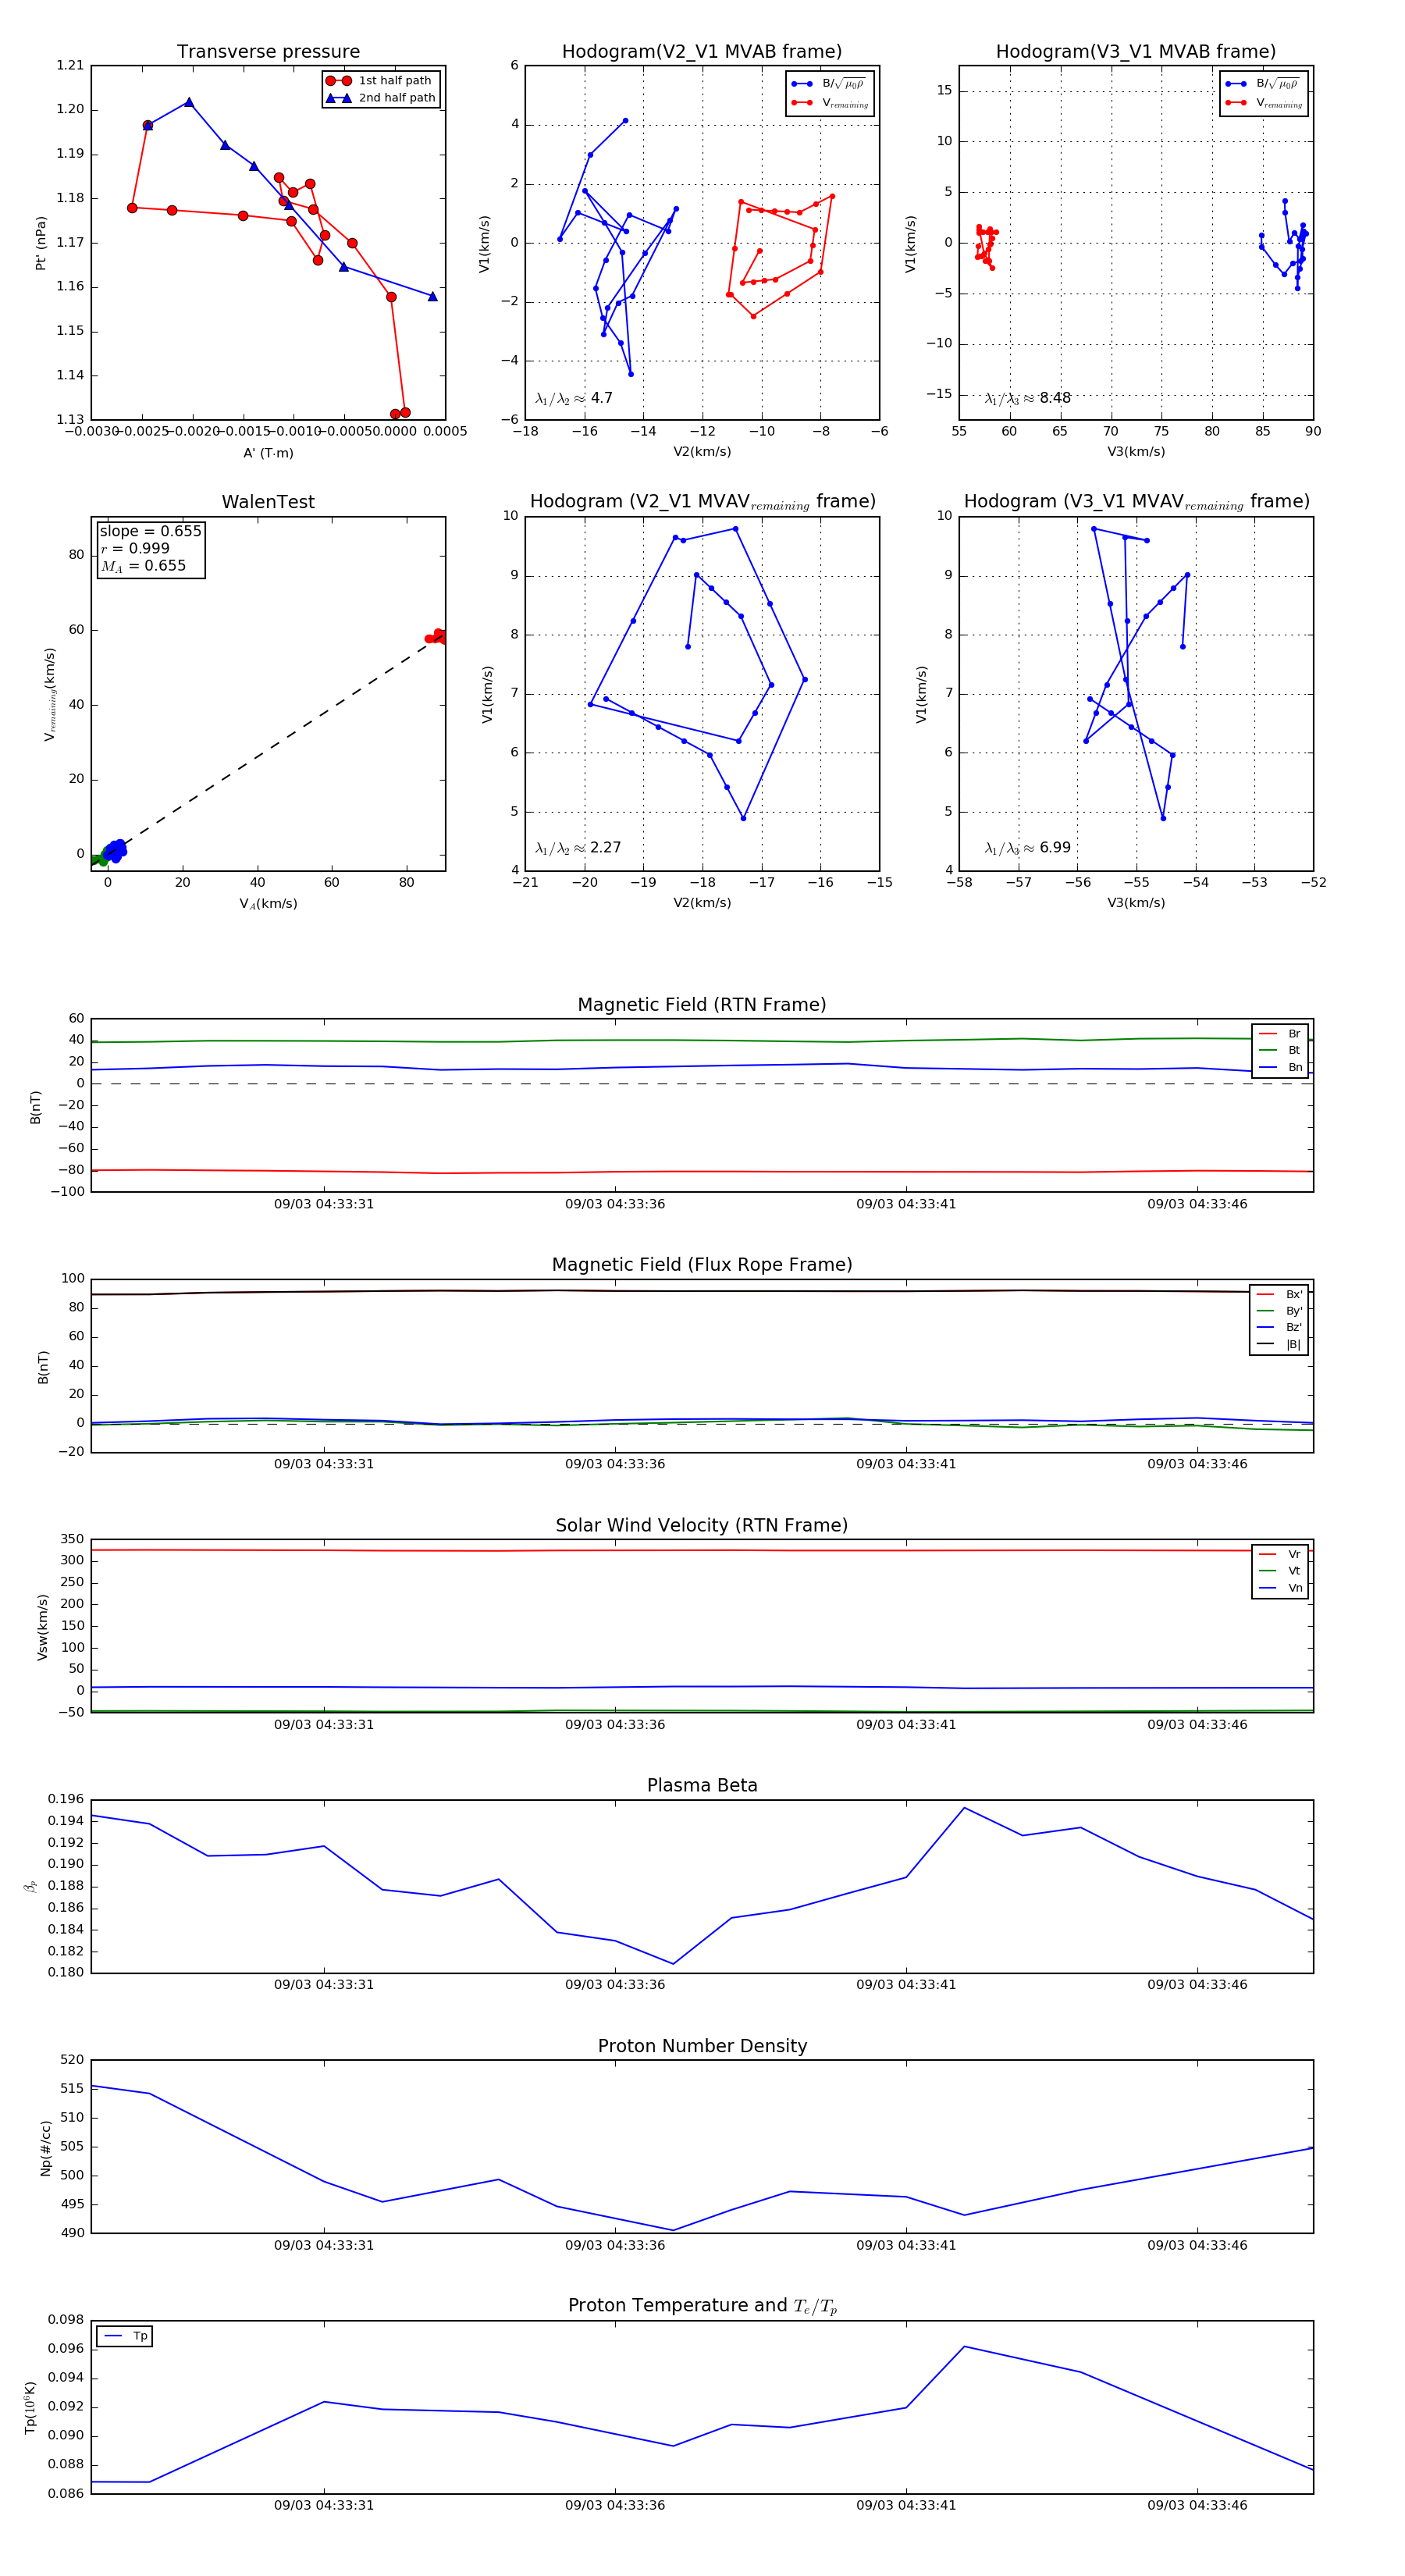Image resolution: width=1405 pixels, height=2576 pixels.
Task: Click the "λ1/λ3 ≈ 6.99" annotation
Action: pyautogui.click(x=1028, y=848)
